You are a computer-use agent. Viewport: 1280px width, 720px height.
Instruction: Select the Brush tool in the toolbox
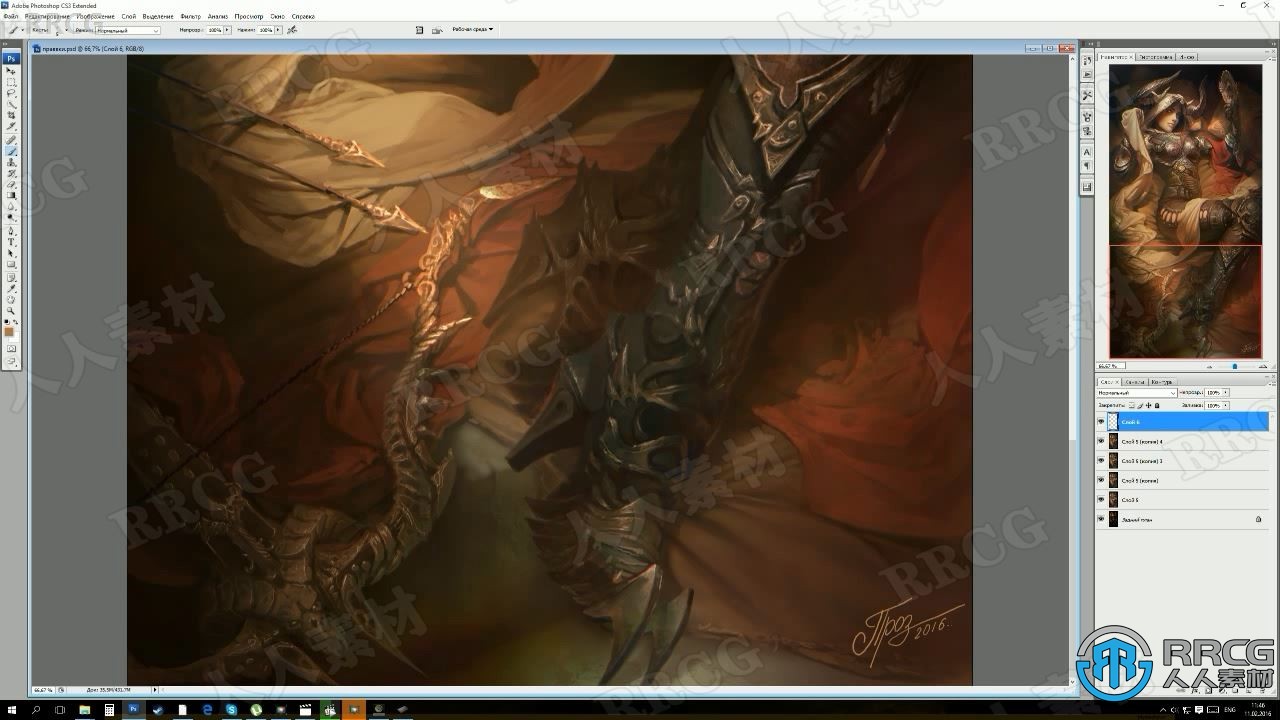pyautogui.click(x=12, y=150)
